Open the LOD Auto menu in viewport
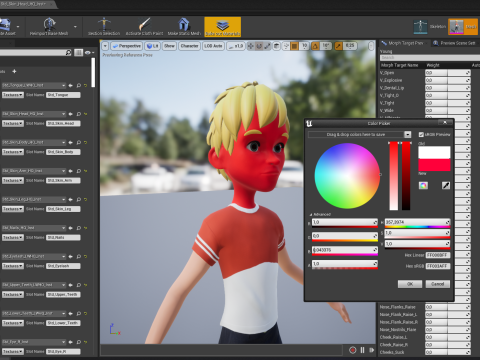The width and height of the screenshot is (480, 360). pos(213,46)
